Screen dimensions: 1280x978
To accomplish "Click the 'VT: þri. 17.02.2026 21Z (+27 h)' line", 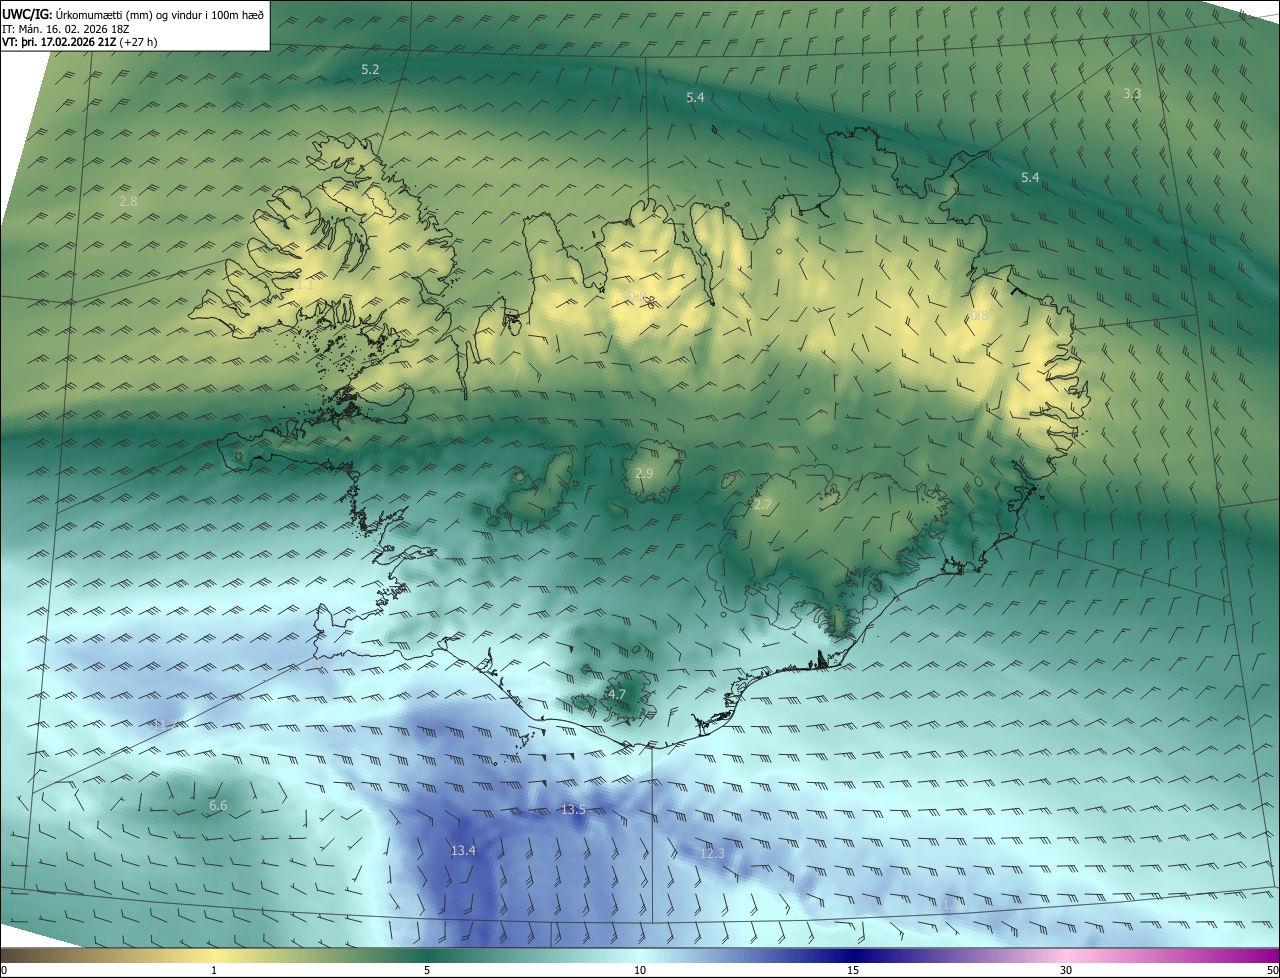I will [79, 42].
